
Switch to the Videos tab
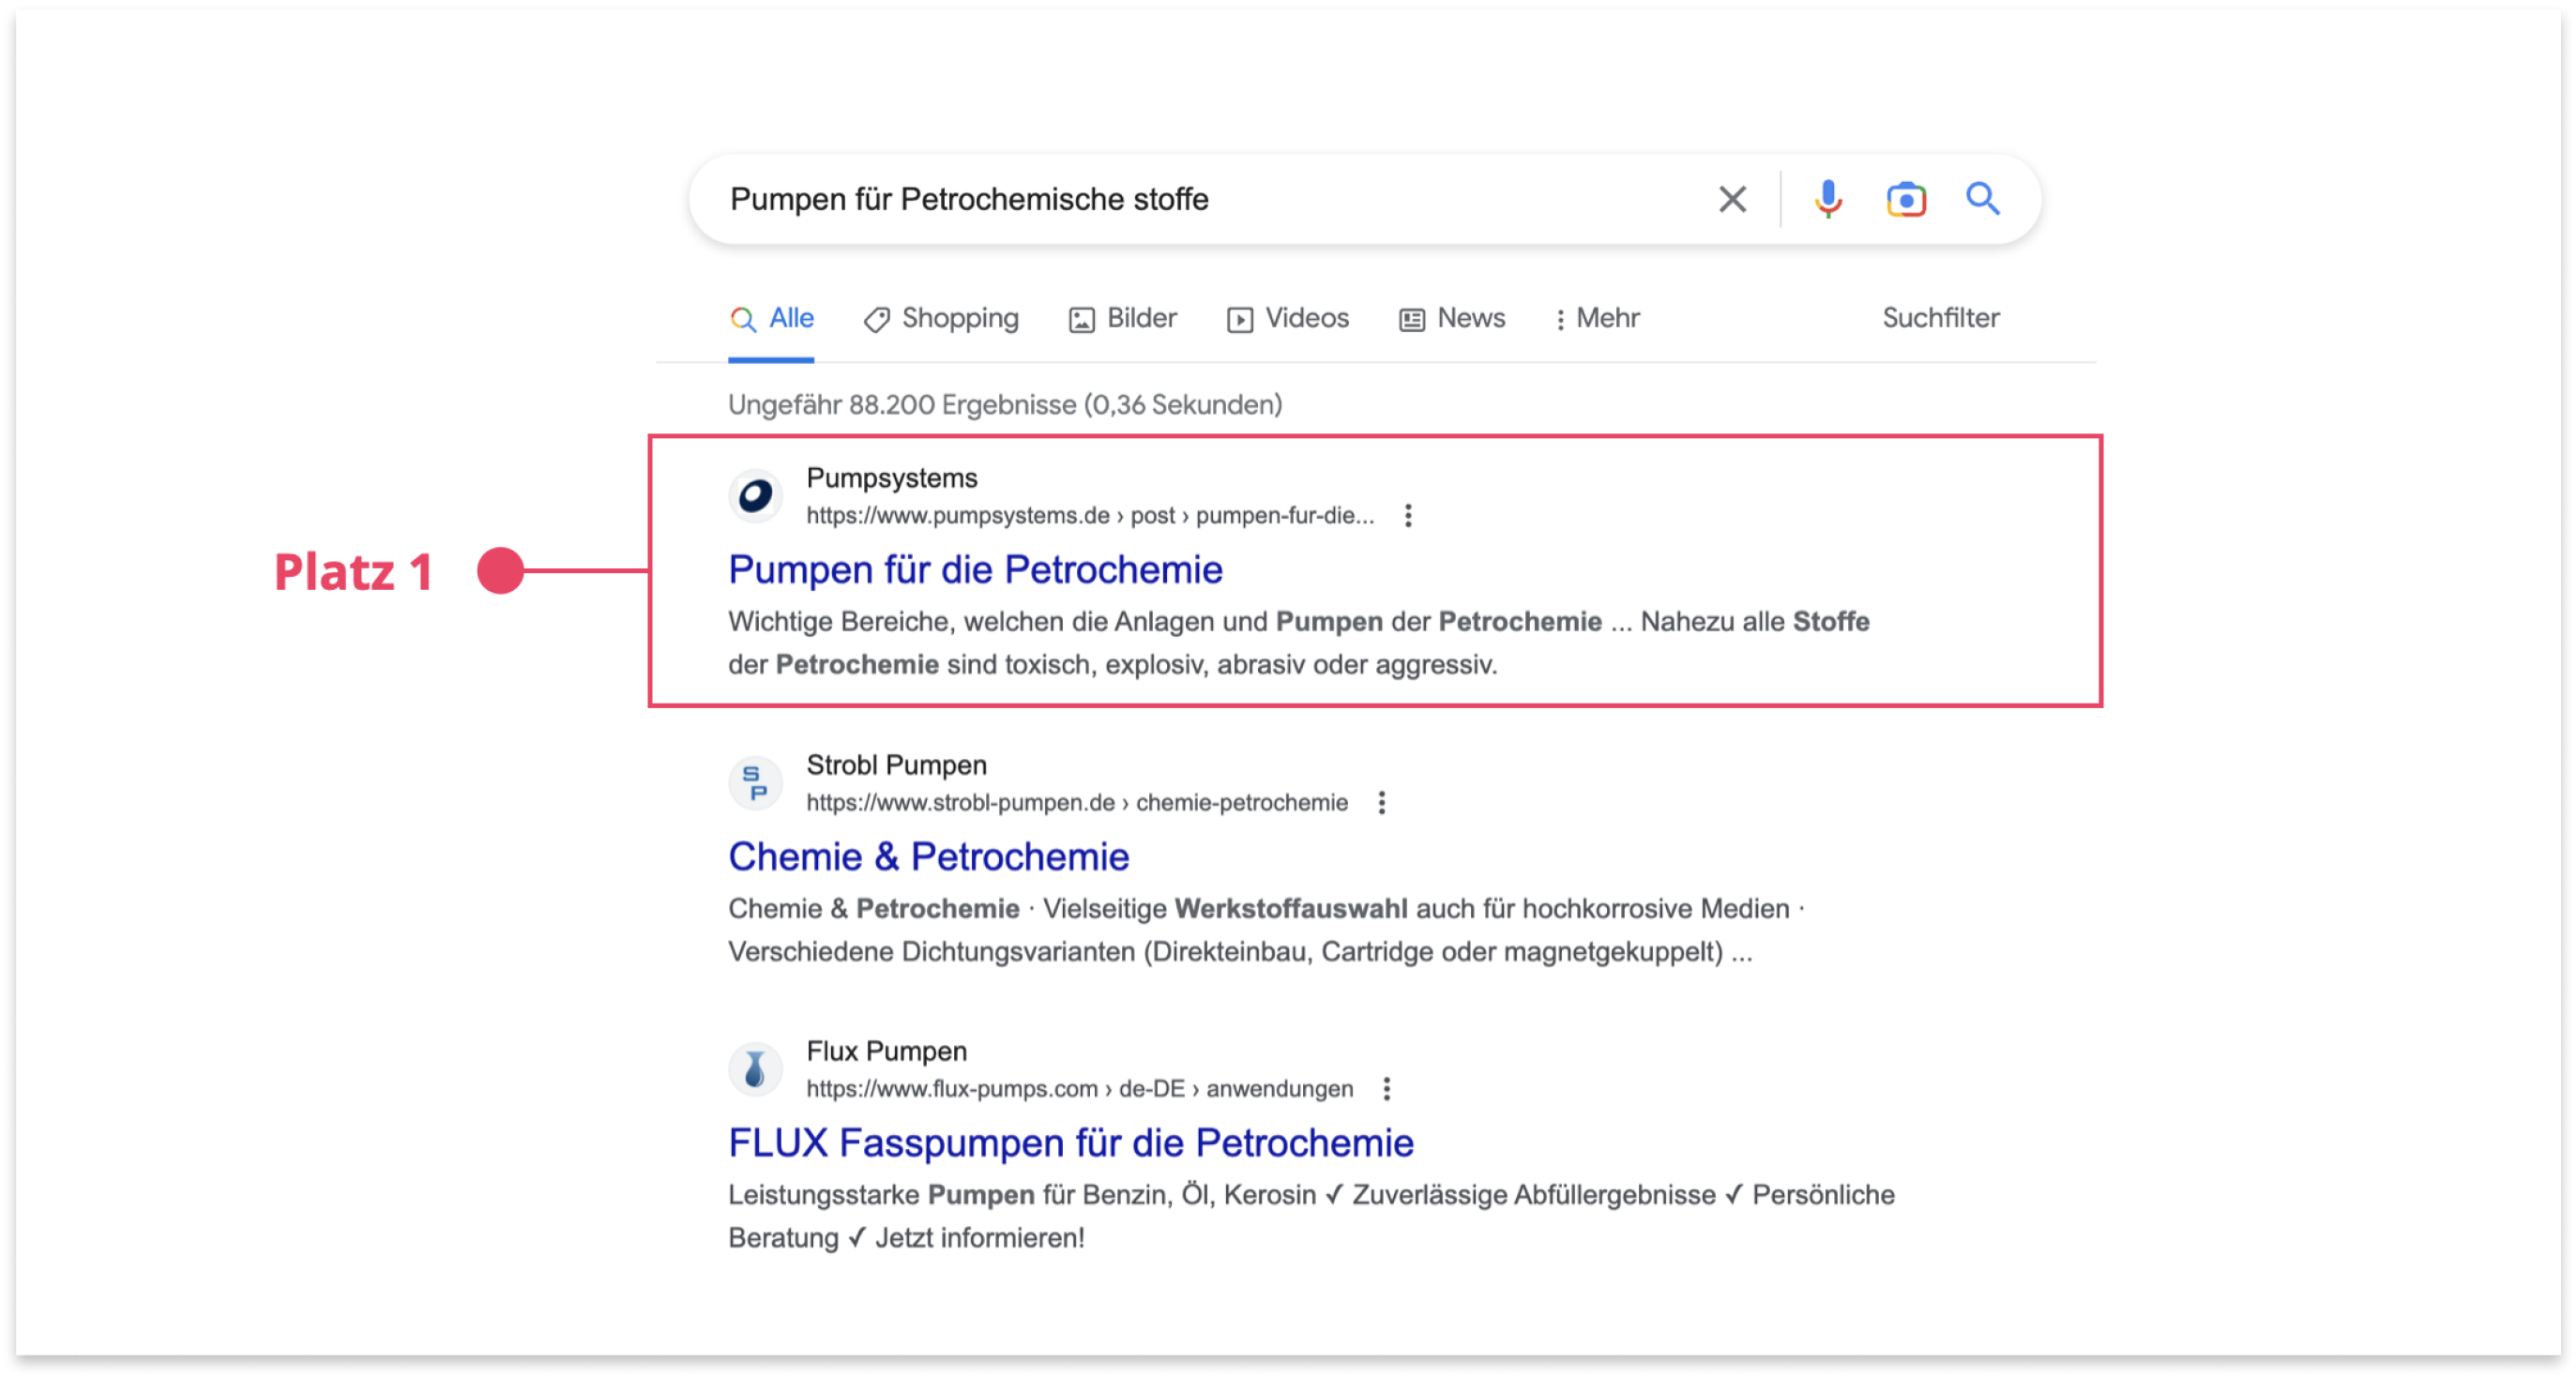coord(1287,318)
